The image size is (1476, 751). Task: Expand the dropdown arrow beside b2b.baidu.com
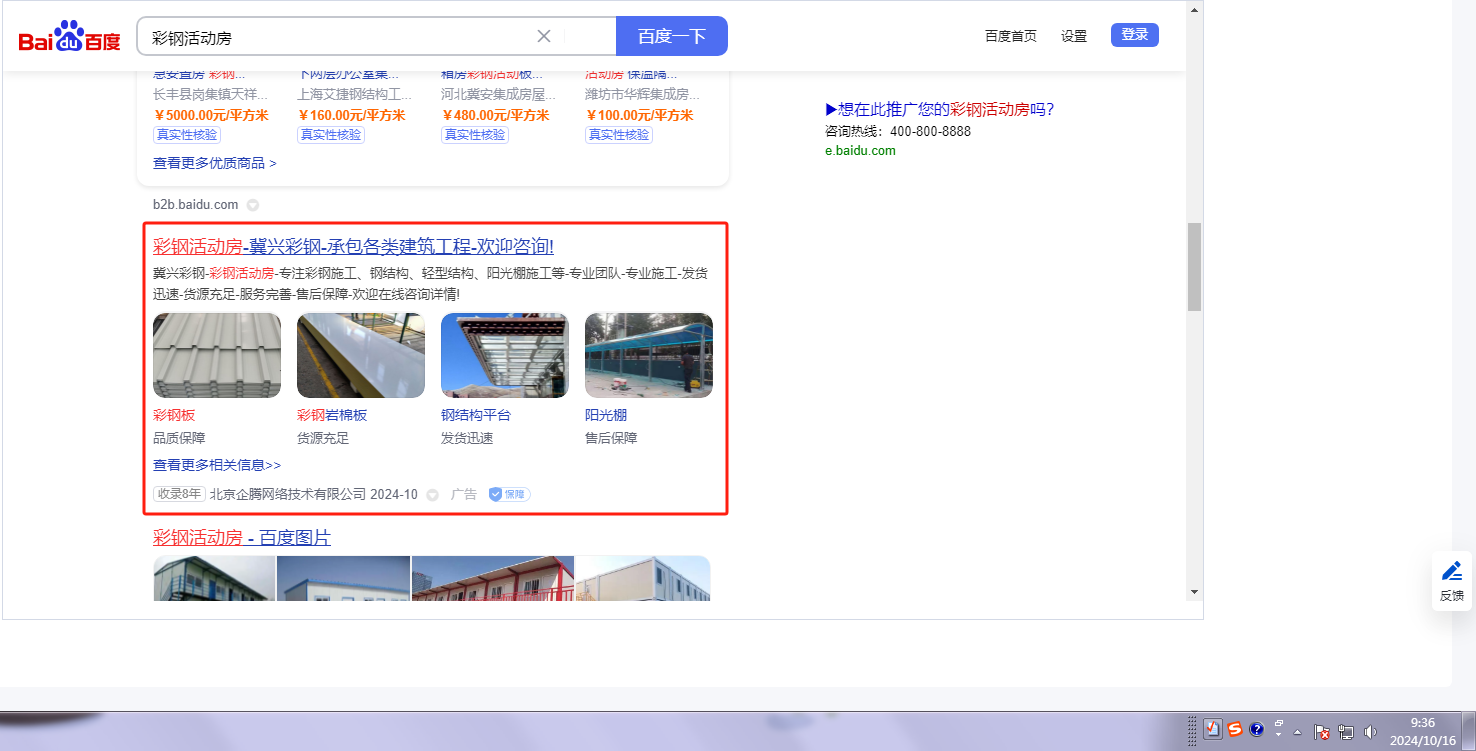pyautogui.click(x=253, y=205)
